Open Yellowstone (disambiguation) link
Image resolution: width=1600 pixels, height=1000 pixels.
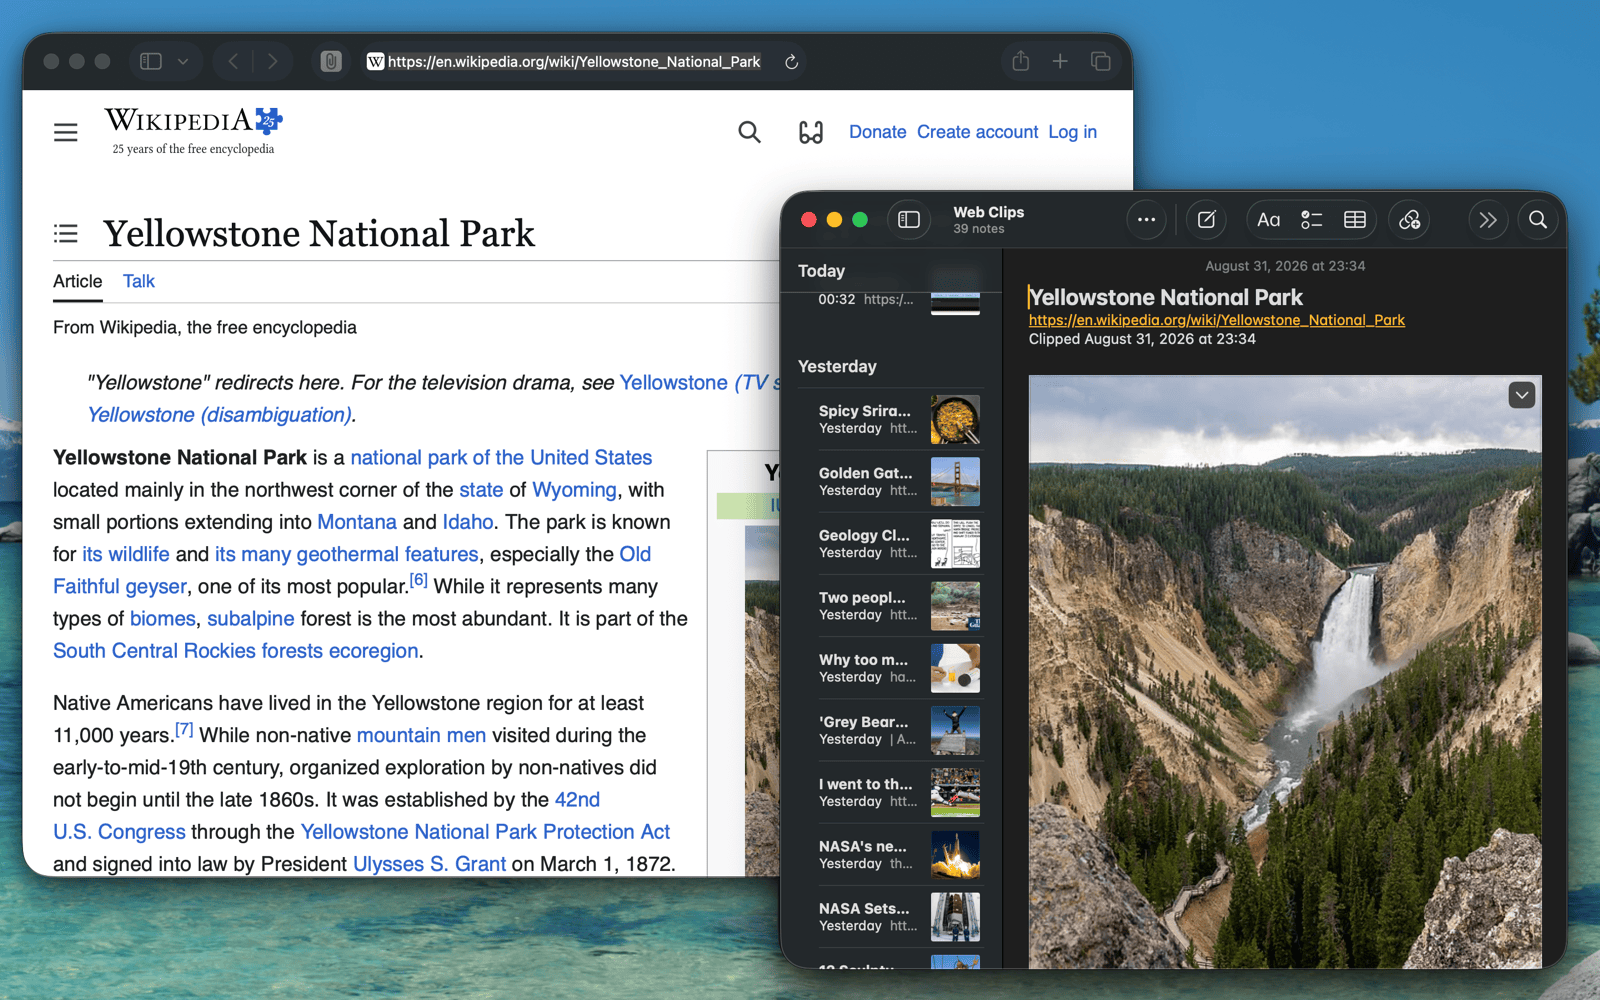pos(219,415)
